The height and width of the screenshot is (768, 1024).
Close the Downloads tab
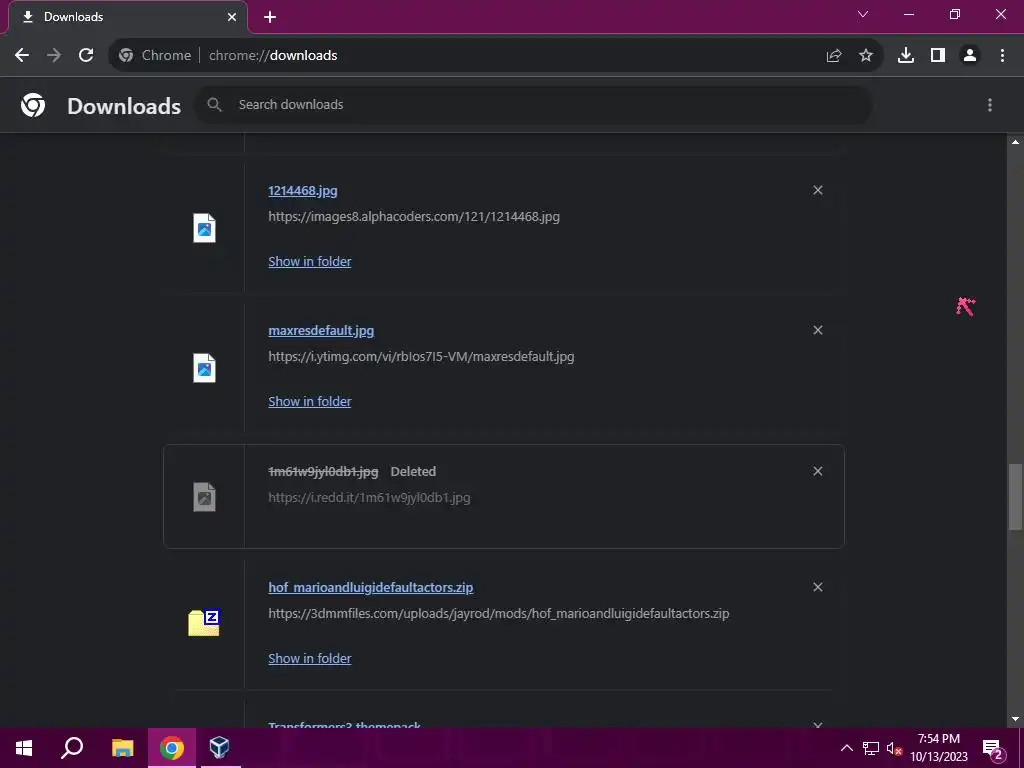pyautogui.click(x=232, y=17)
